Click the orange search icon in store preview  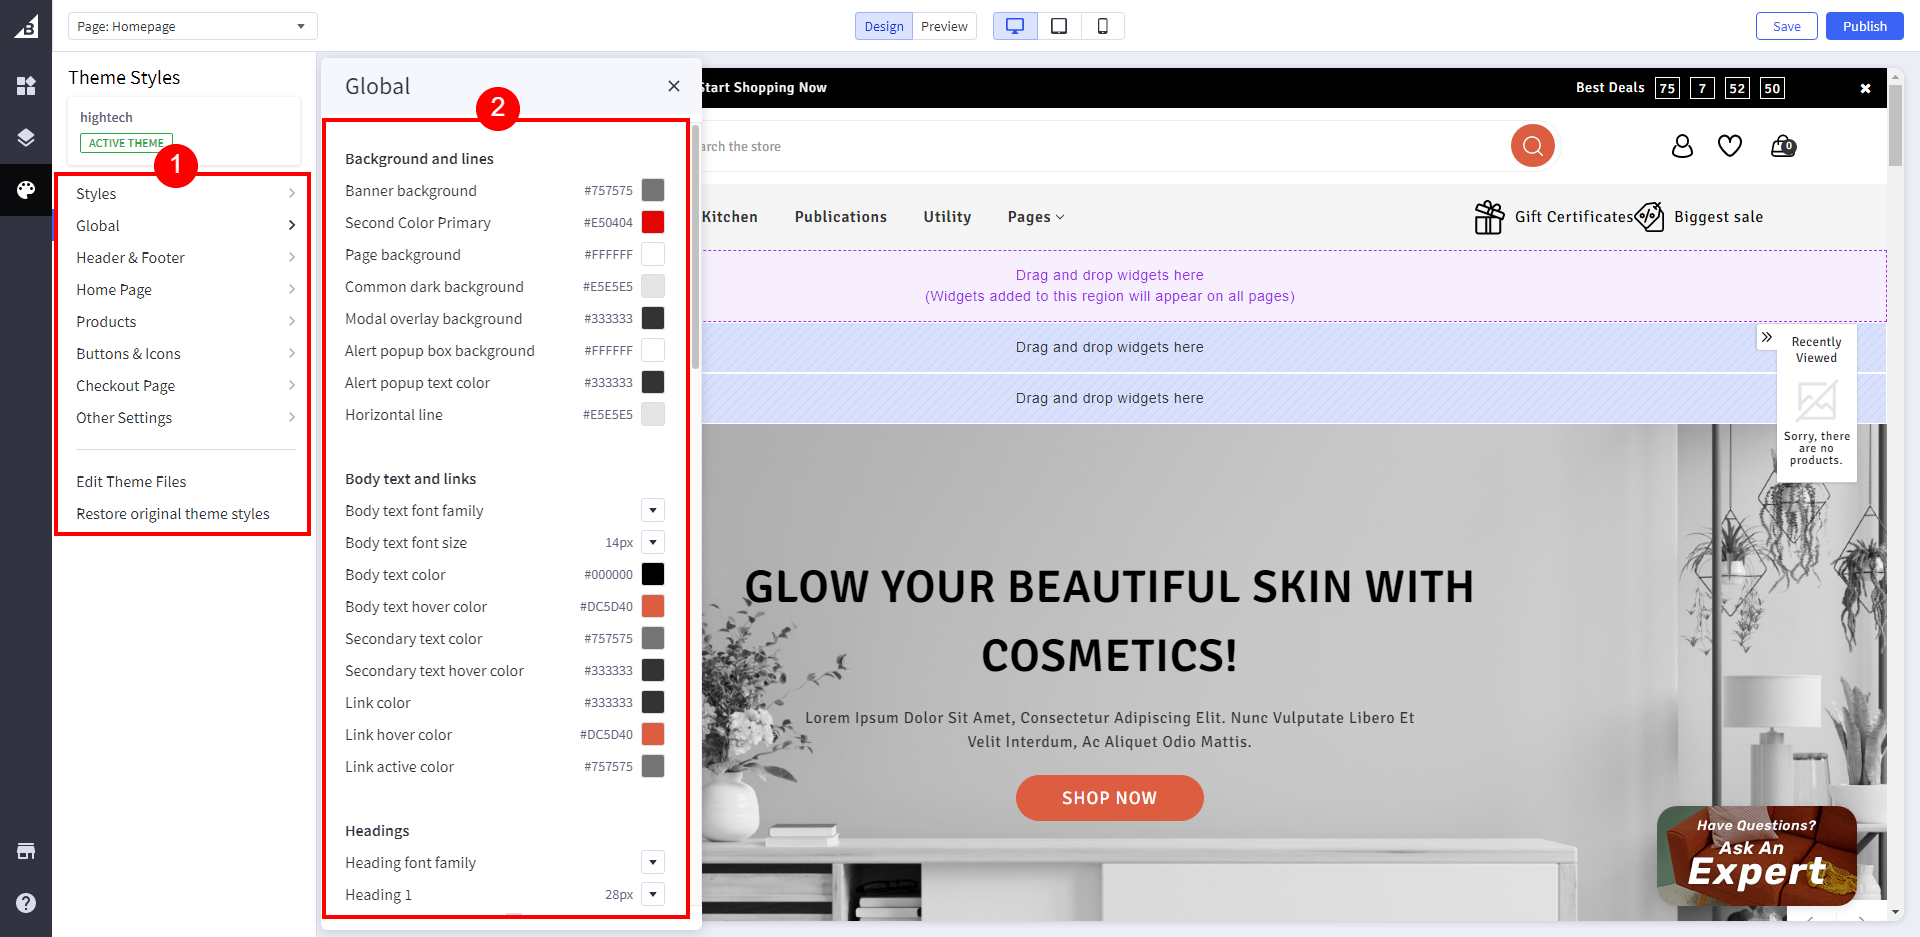[x=1532, y=146]
